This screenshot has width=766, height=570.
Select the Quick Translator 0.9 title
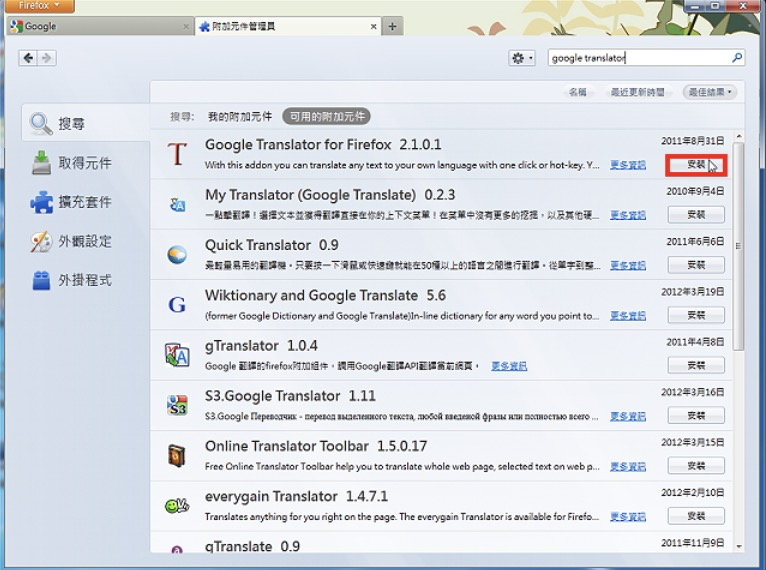[272, 245]
